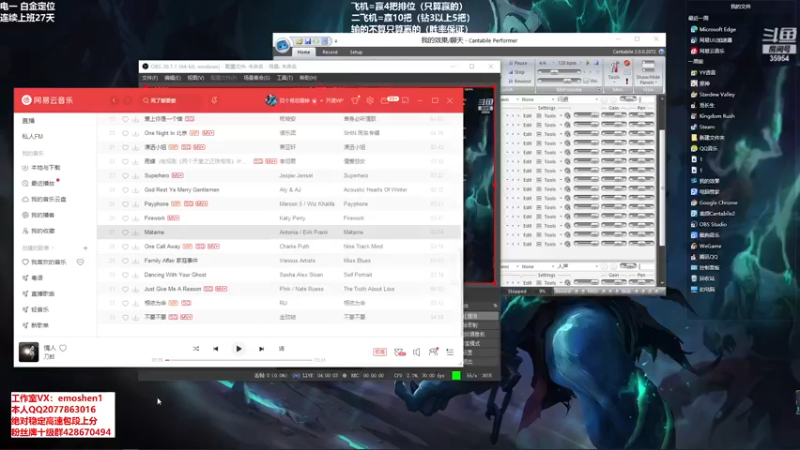Image resolution: width=800 pixels, height=450 pixels.
Task: Switch NetEase player to mini mode
Action: [405, 101]
